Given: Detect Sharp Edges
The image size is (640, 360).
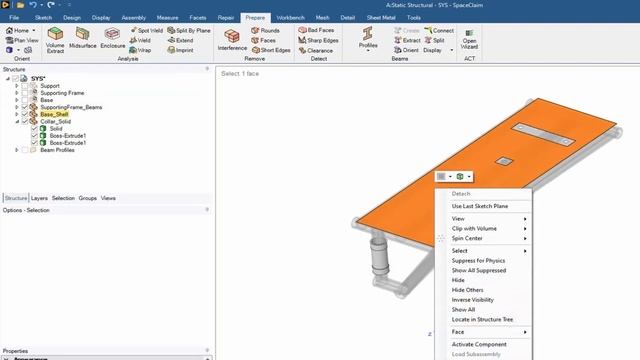Looking at the screenshot, I should (318, 40).
